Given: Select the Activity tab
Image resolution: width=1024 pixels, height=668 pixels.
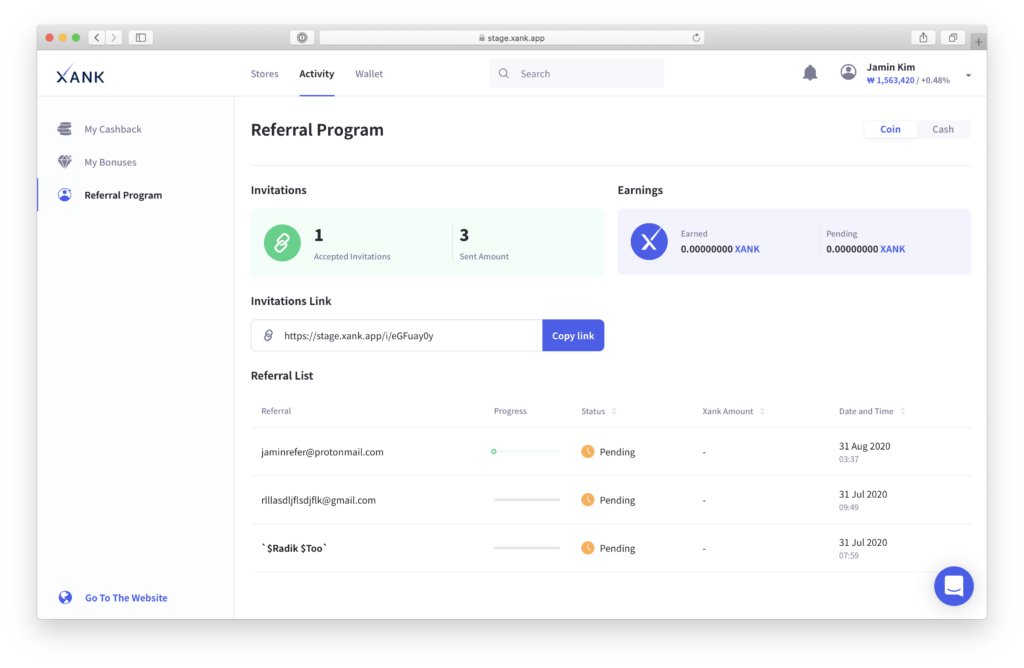Looking at the screenshot, I should click(x=317, y=74).
